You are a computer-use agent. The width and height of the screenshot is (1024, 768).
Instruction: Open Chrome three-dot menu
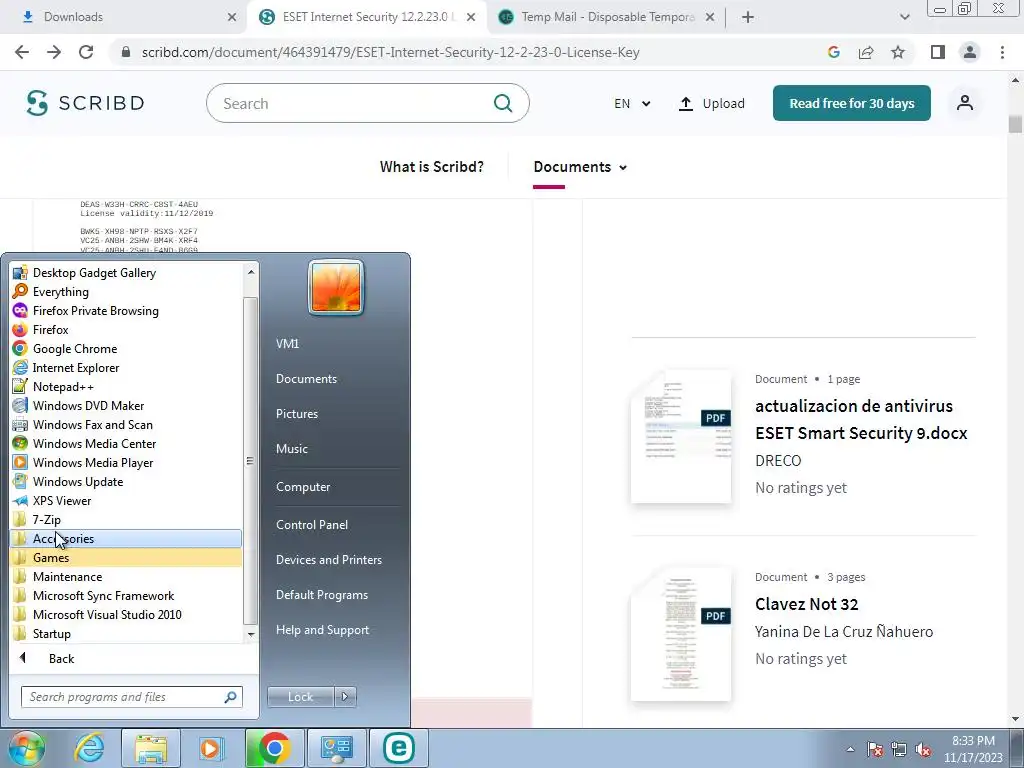pos(1002,52)
